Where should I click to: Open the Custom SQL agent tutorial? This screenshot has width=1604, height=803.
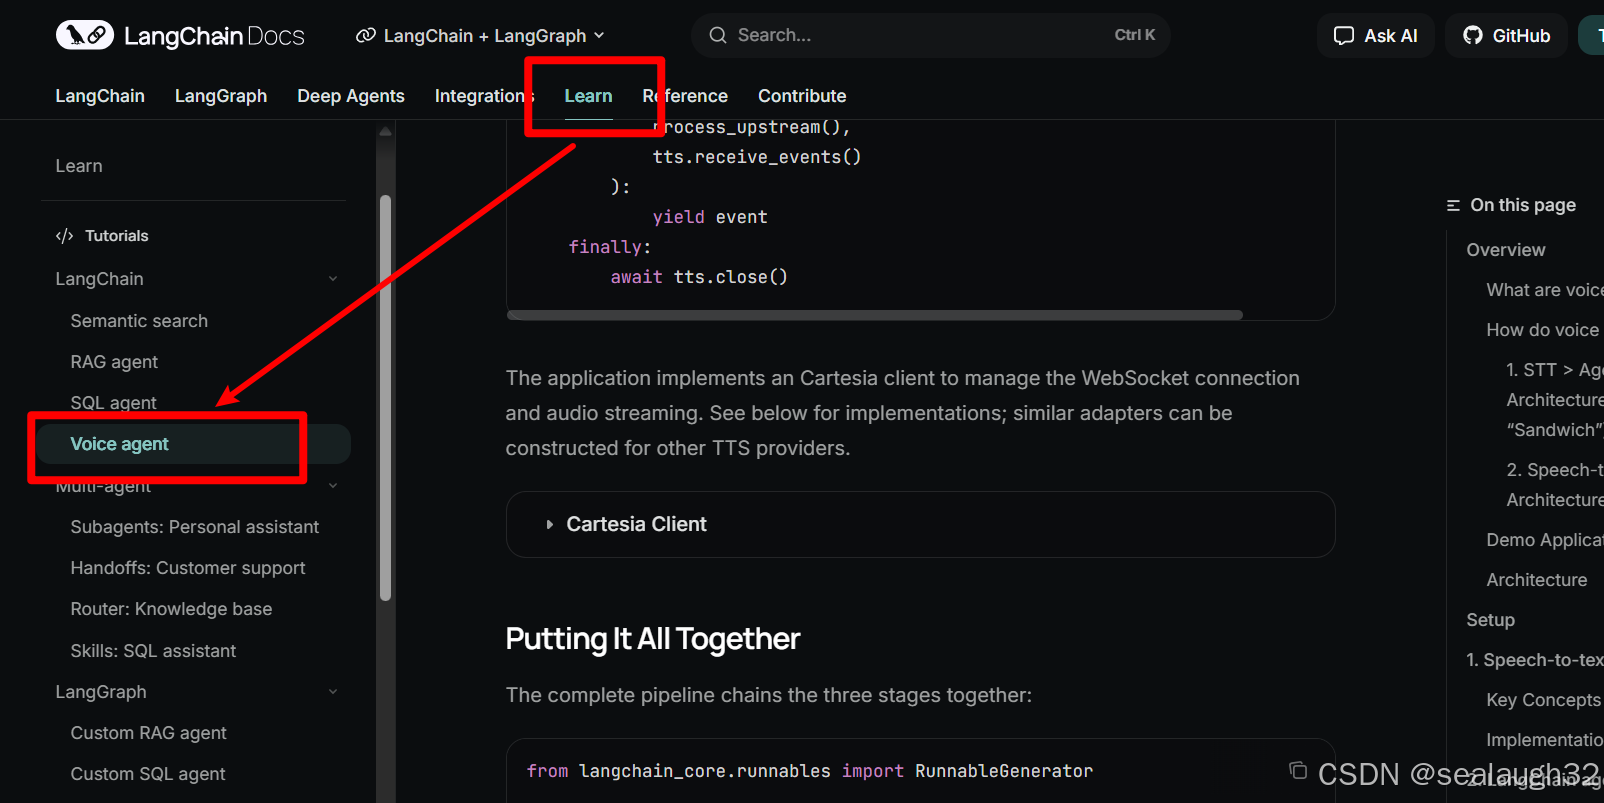pos(148,774)
